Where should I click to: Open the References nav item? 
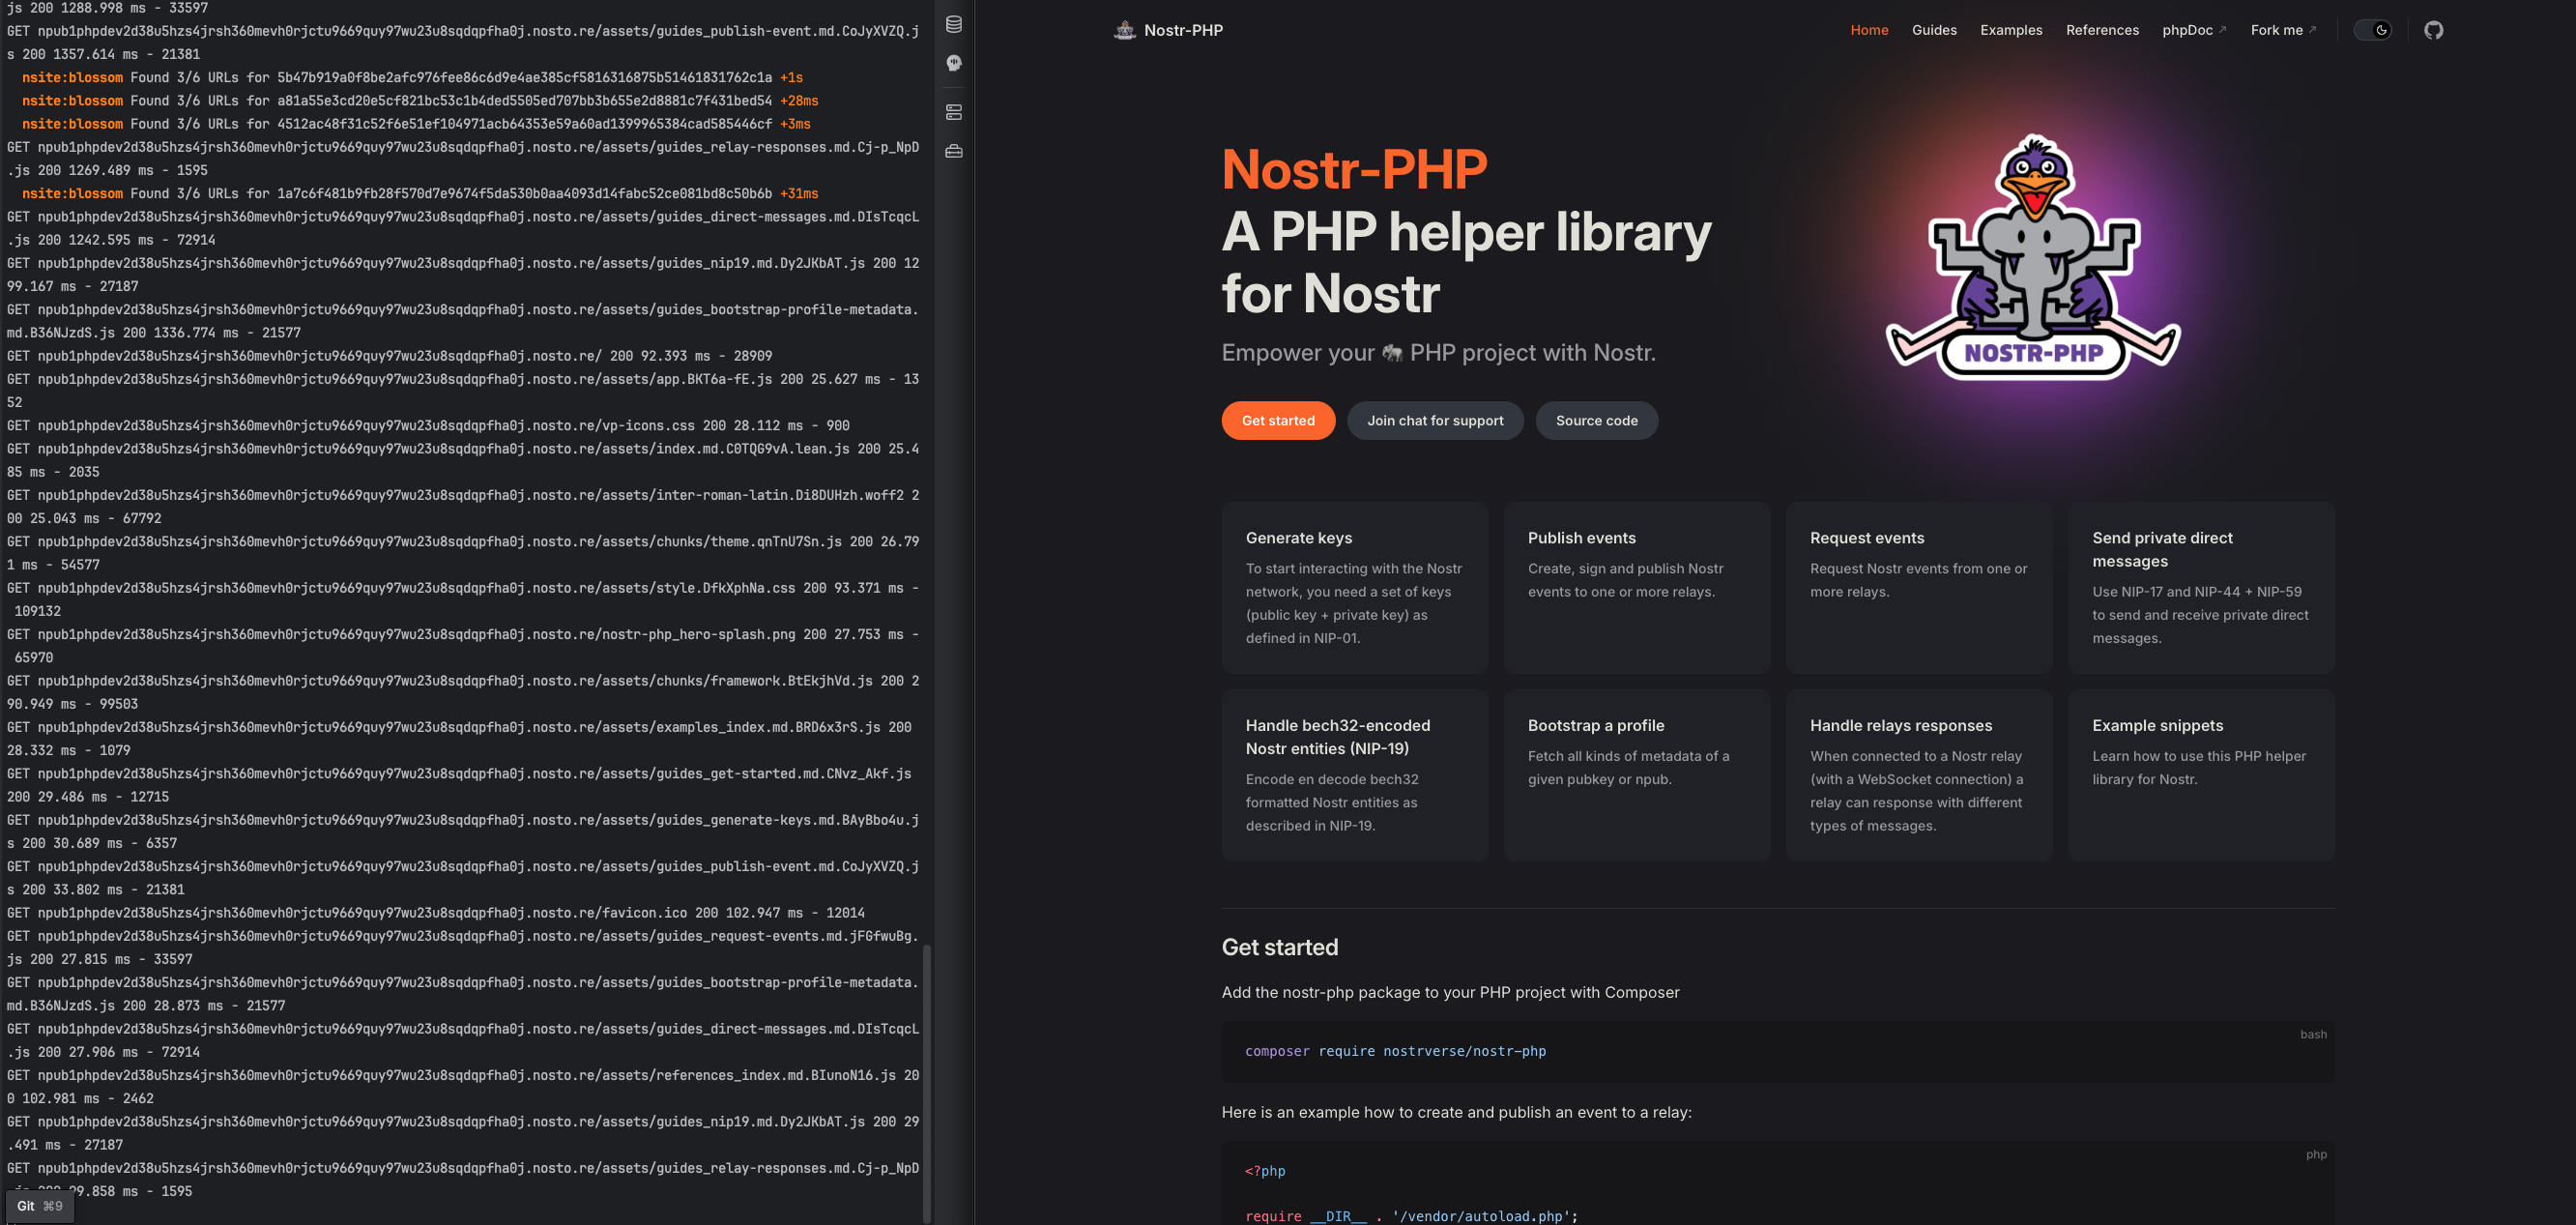click(2102, 30)
